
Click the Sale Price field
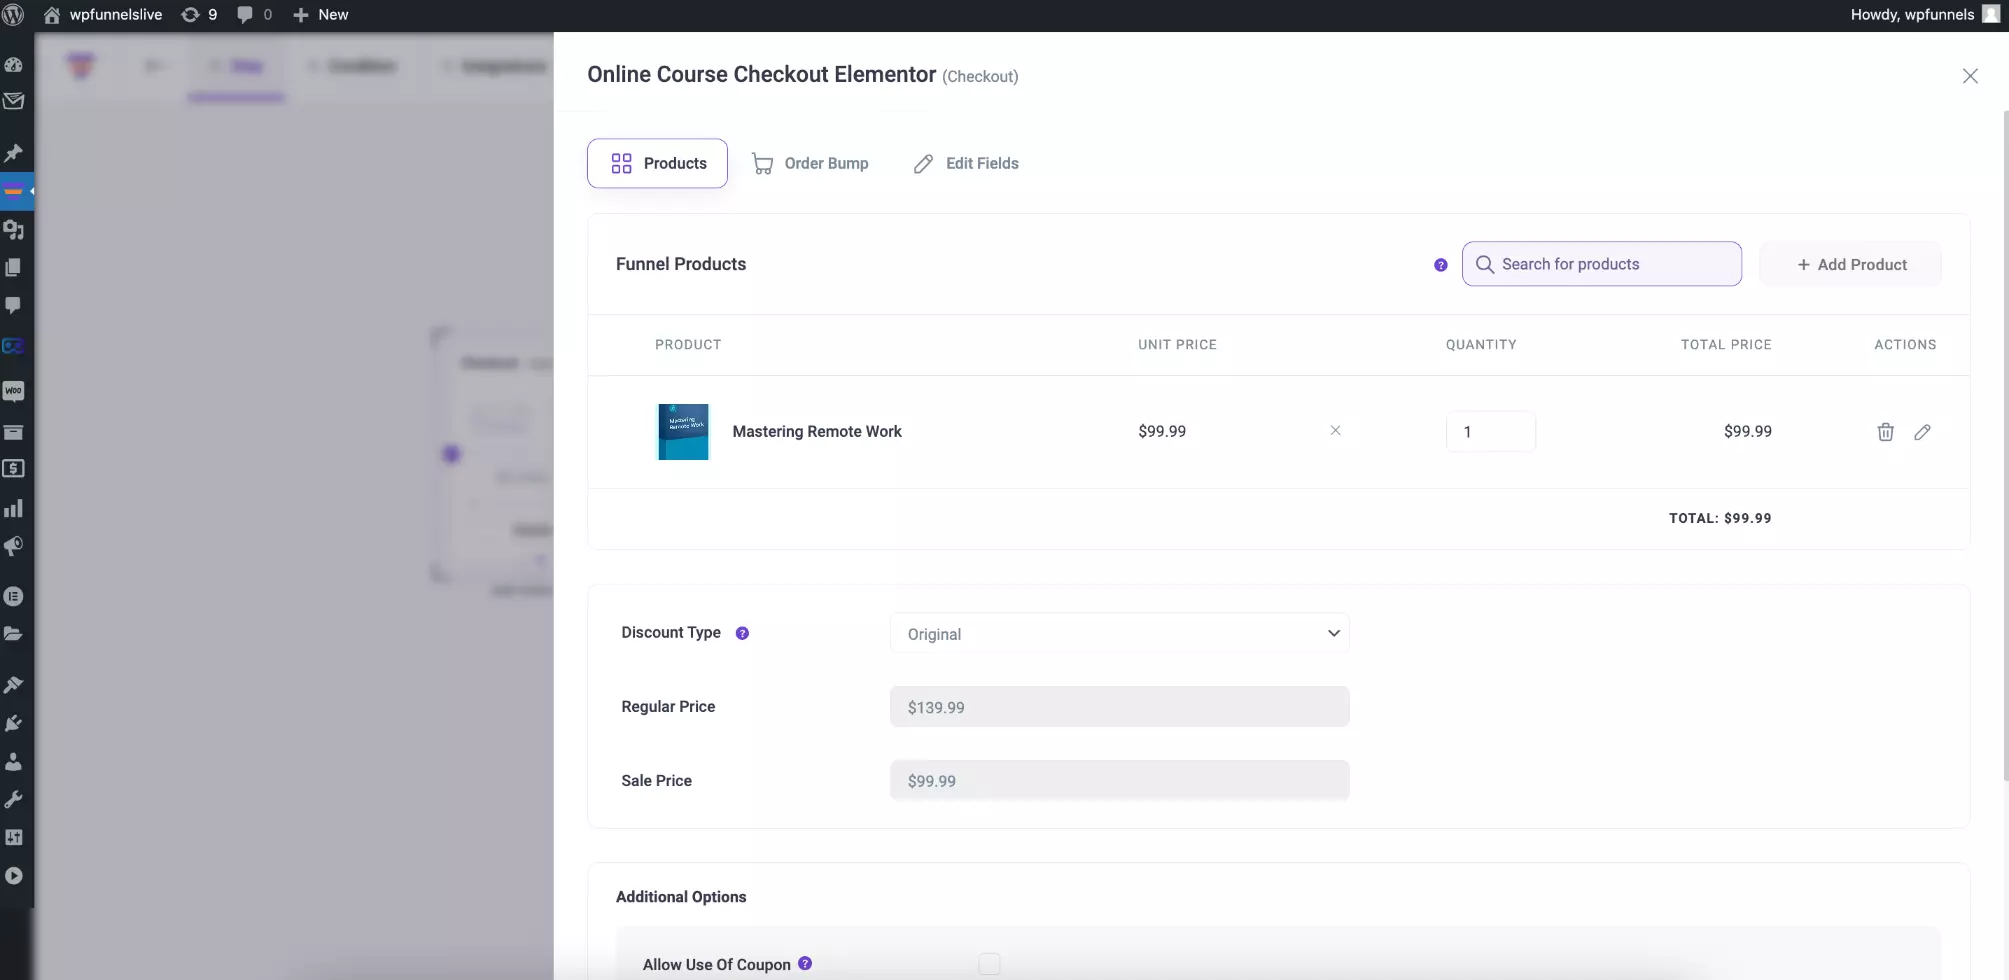coord(1119,781)
